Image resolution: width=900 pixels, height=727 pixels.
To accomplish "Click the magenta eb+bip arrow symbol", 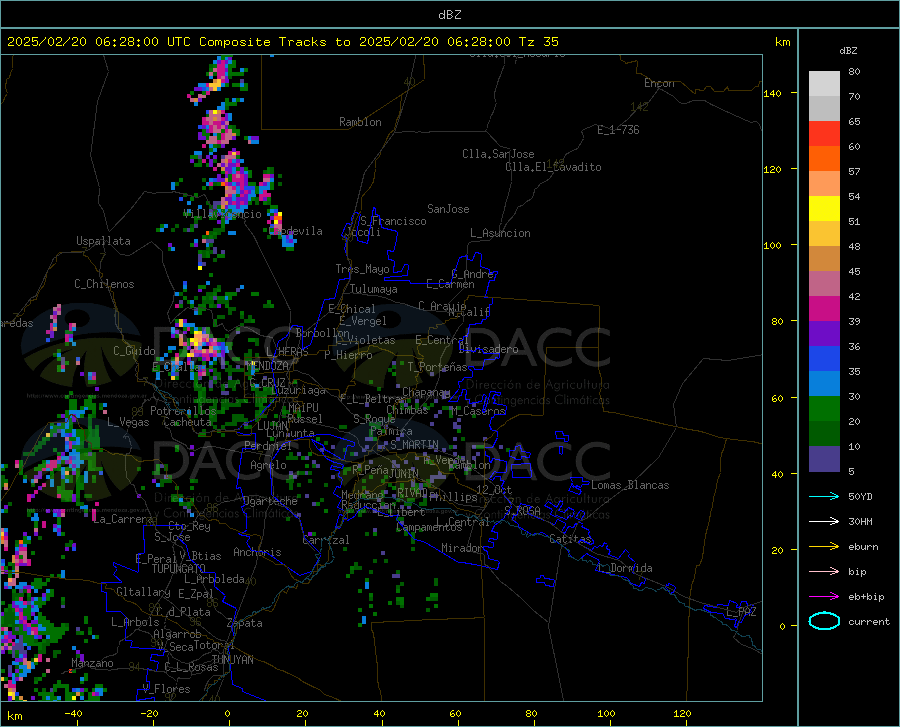I will pos(824,597).
